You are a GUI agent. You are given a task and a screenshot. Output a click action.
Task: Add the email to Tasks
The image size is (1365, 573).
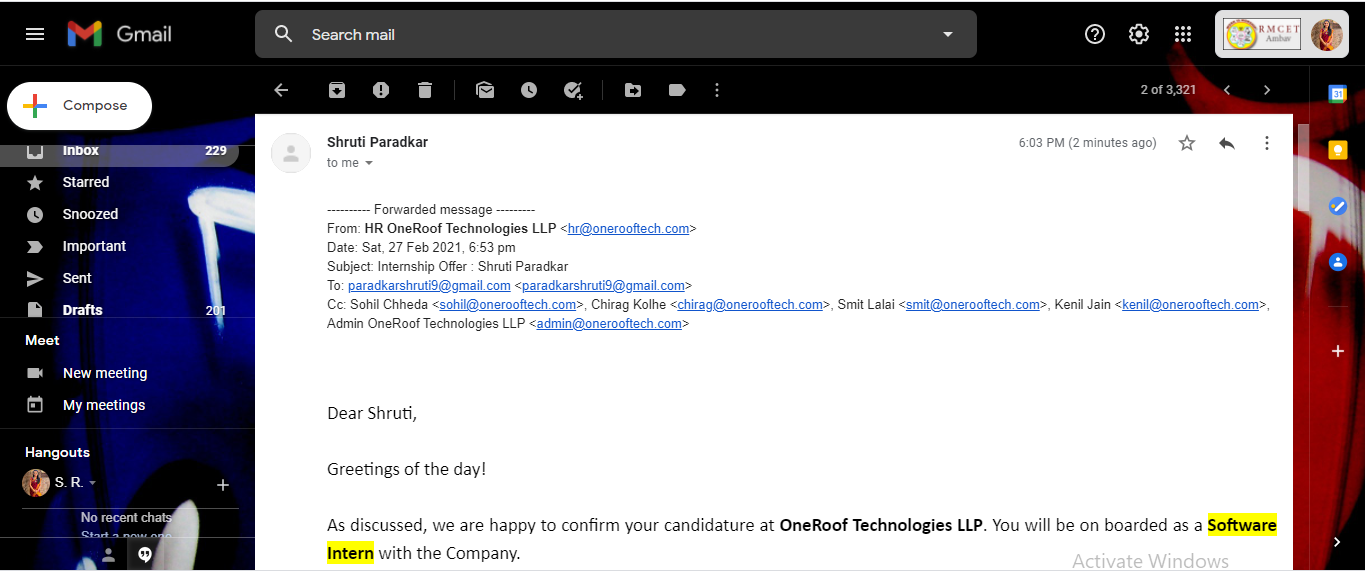click(x=573, y=90)
